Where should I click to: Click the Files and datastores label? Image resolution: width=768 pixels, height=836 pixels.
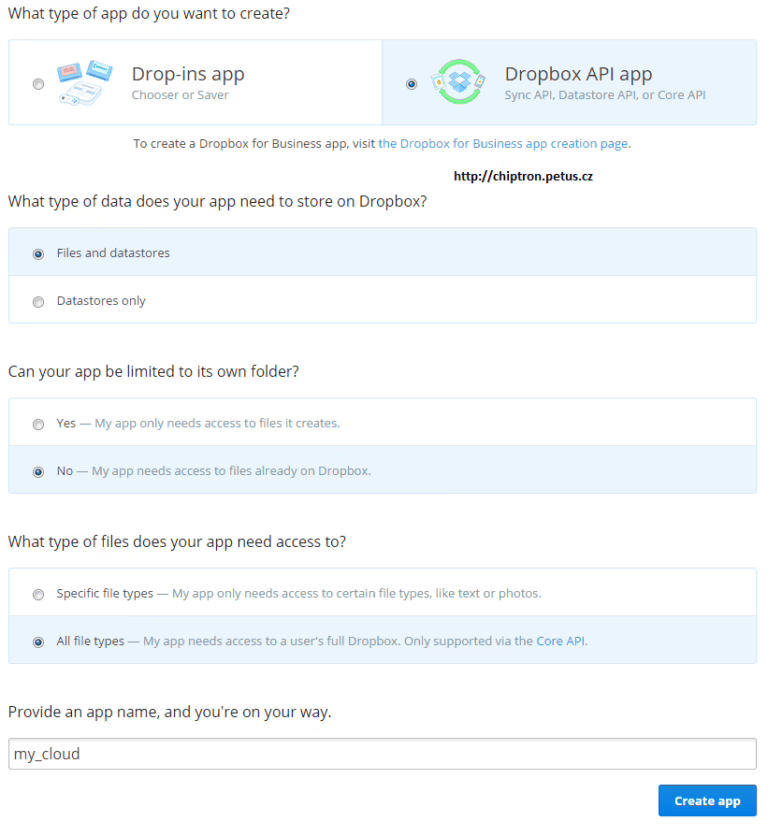pos(113,253)
